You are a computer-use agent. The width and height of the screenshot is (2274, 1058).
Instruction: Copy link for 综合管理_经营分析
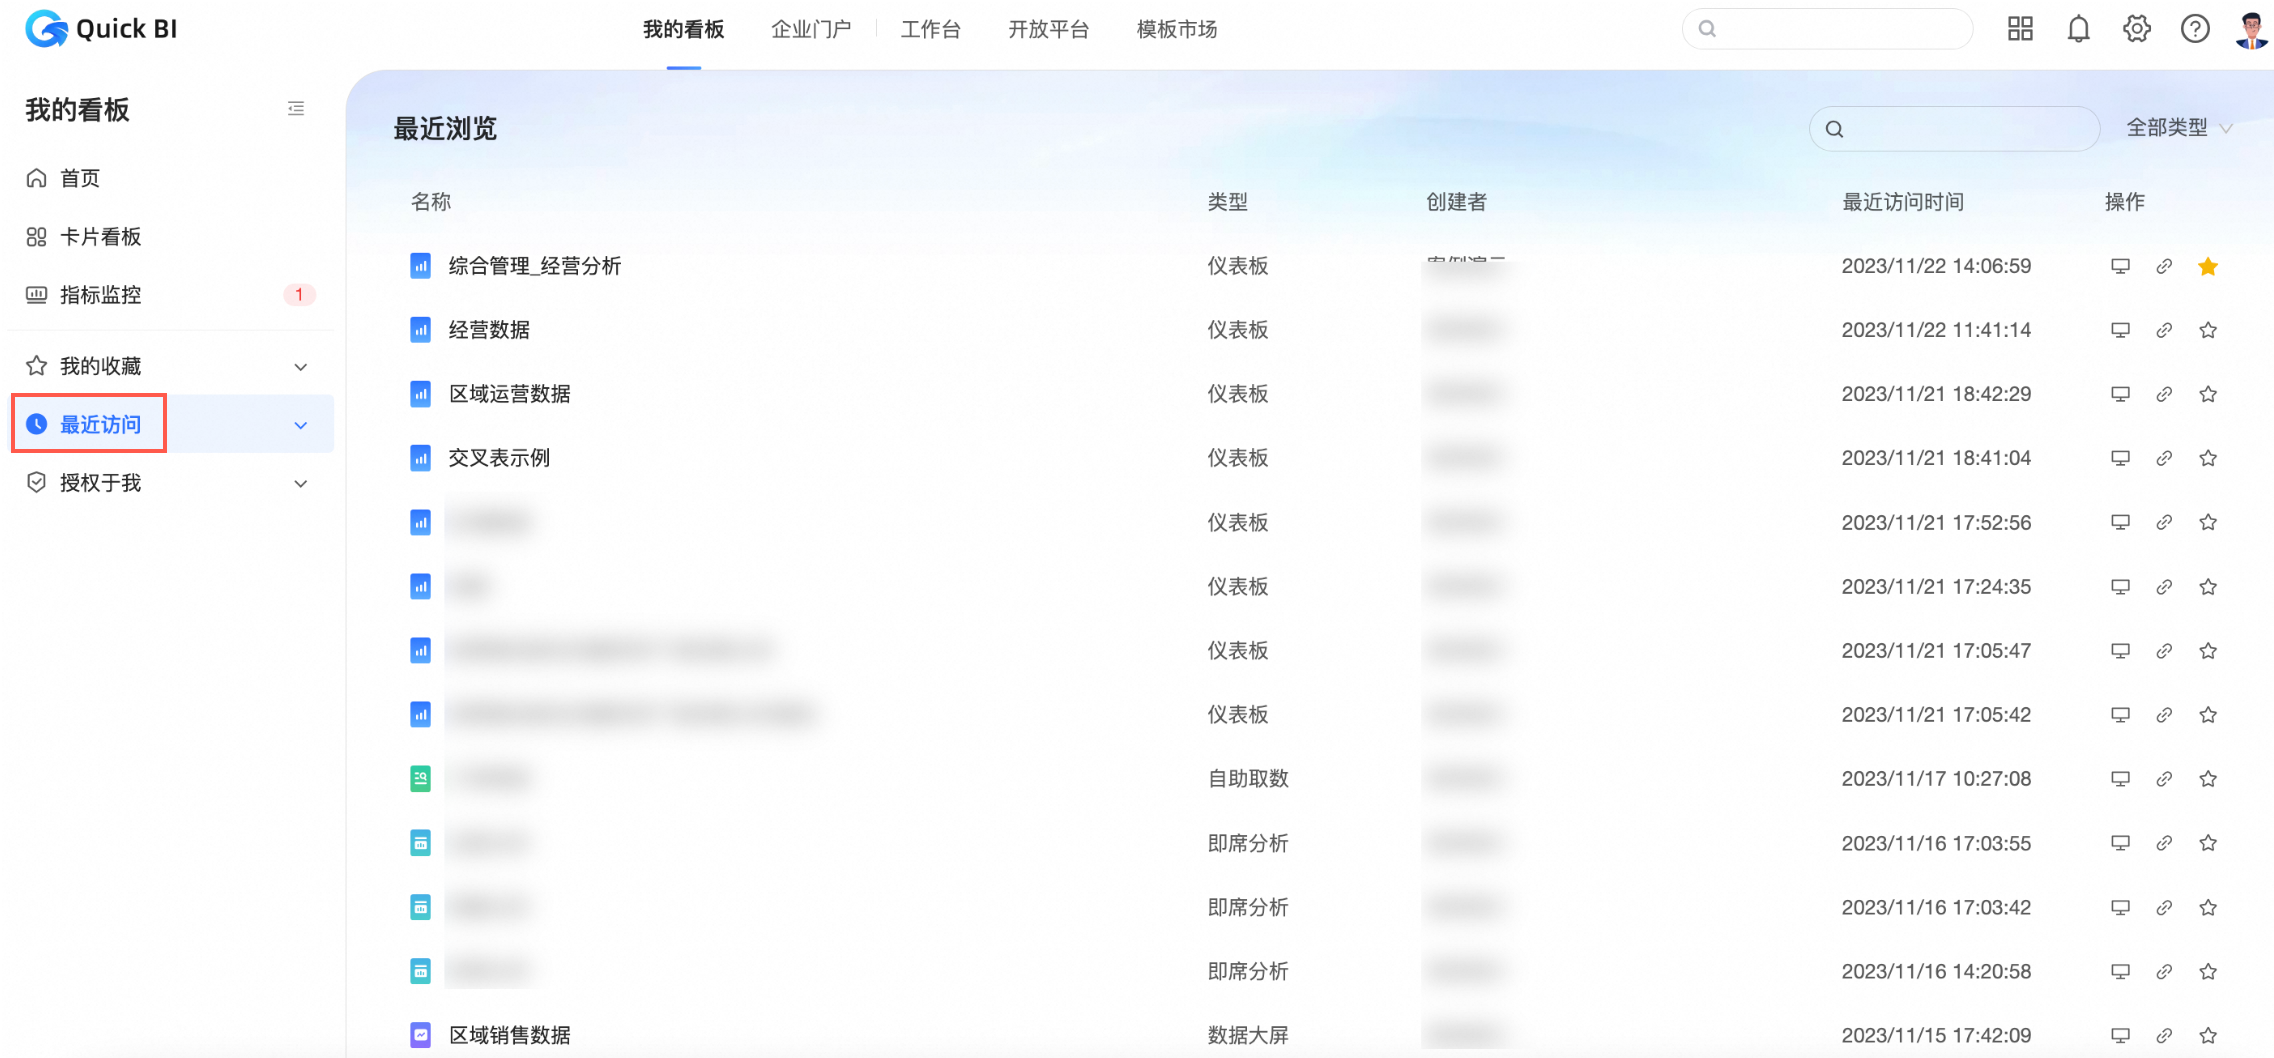[2164, 266]
